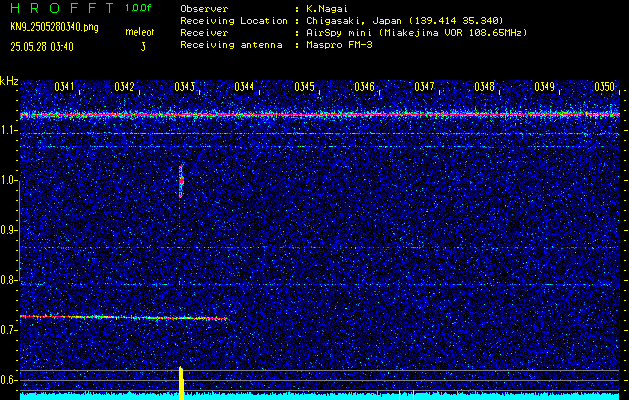Viewport: 629px width, 400px height.
Task: Select the 0343 time marker
Action: (185, 87)
